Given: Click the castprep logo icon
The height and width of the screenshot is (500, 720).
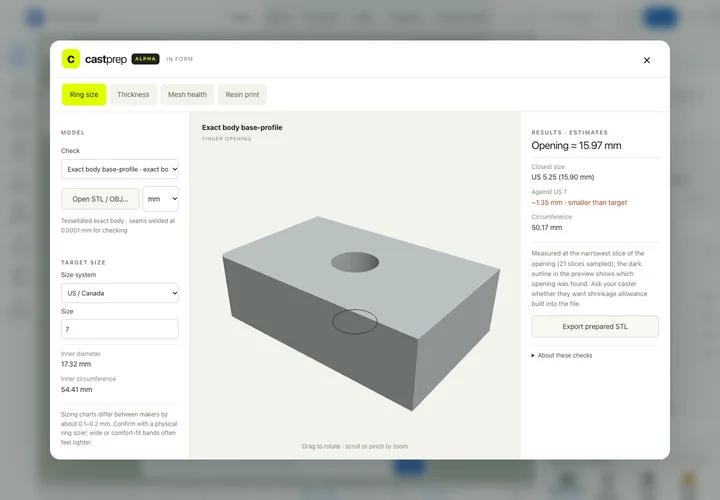Looking at the screenshot, I should point(71,59).
